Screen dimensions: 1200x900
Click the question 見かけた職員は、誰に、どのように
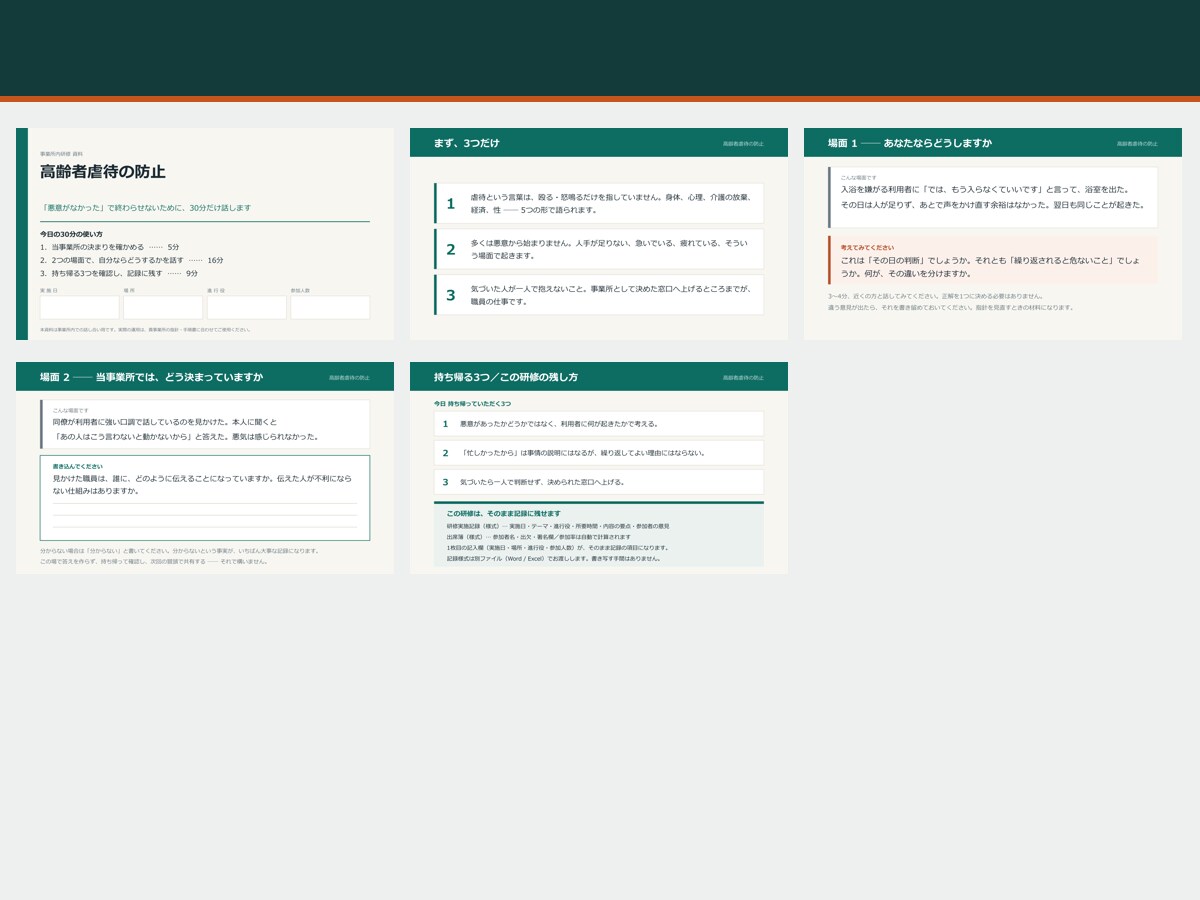[202, 484]
